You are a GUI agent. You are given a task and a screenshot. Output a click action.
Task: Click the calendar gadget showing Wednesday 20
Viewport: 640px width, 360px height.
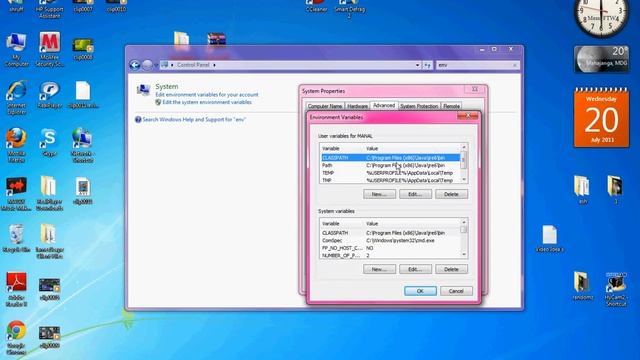pyautogui.click(x=601, y=117)
